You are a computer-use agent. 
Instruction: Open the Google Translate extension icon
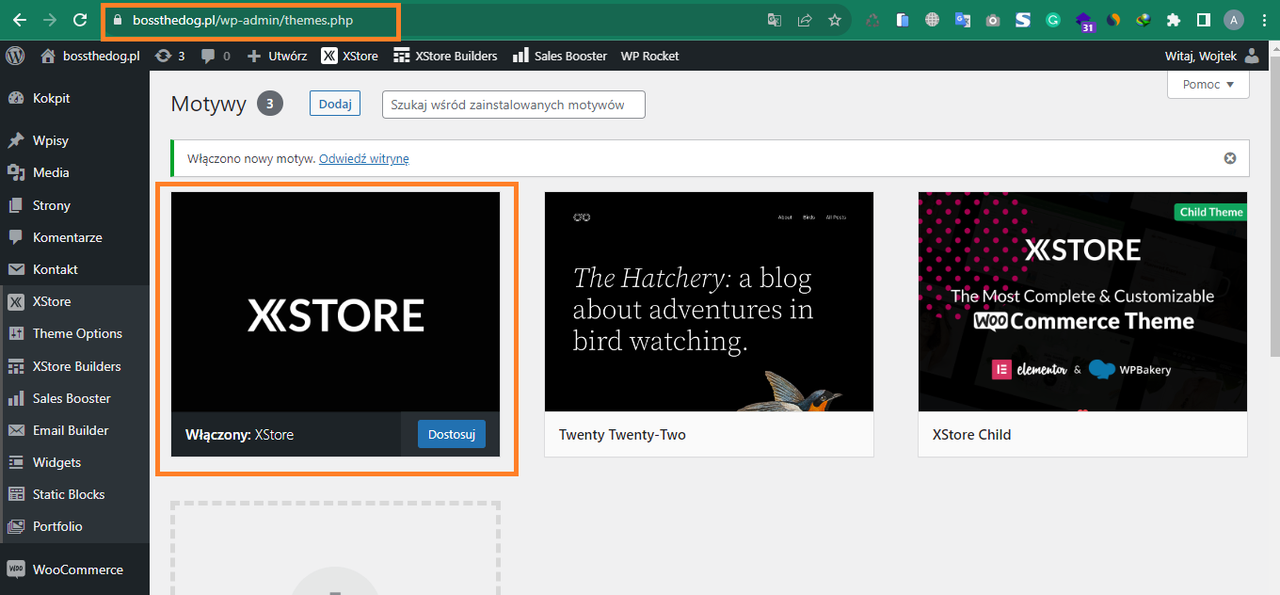(962, 20)
